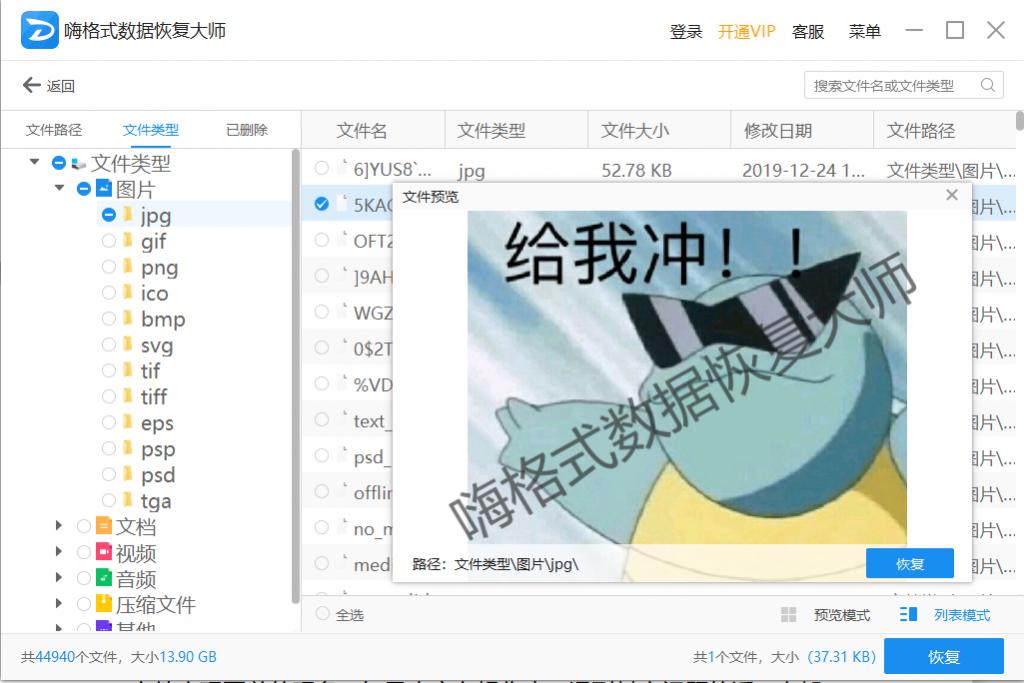Click the 开通VIP link
This screenshot has height=683, width=1024.
point(746,31)
